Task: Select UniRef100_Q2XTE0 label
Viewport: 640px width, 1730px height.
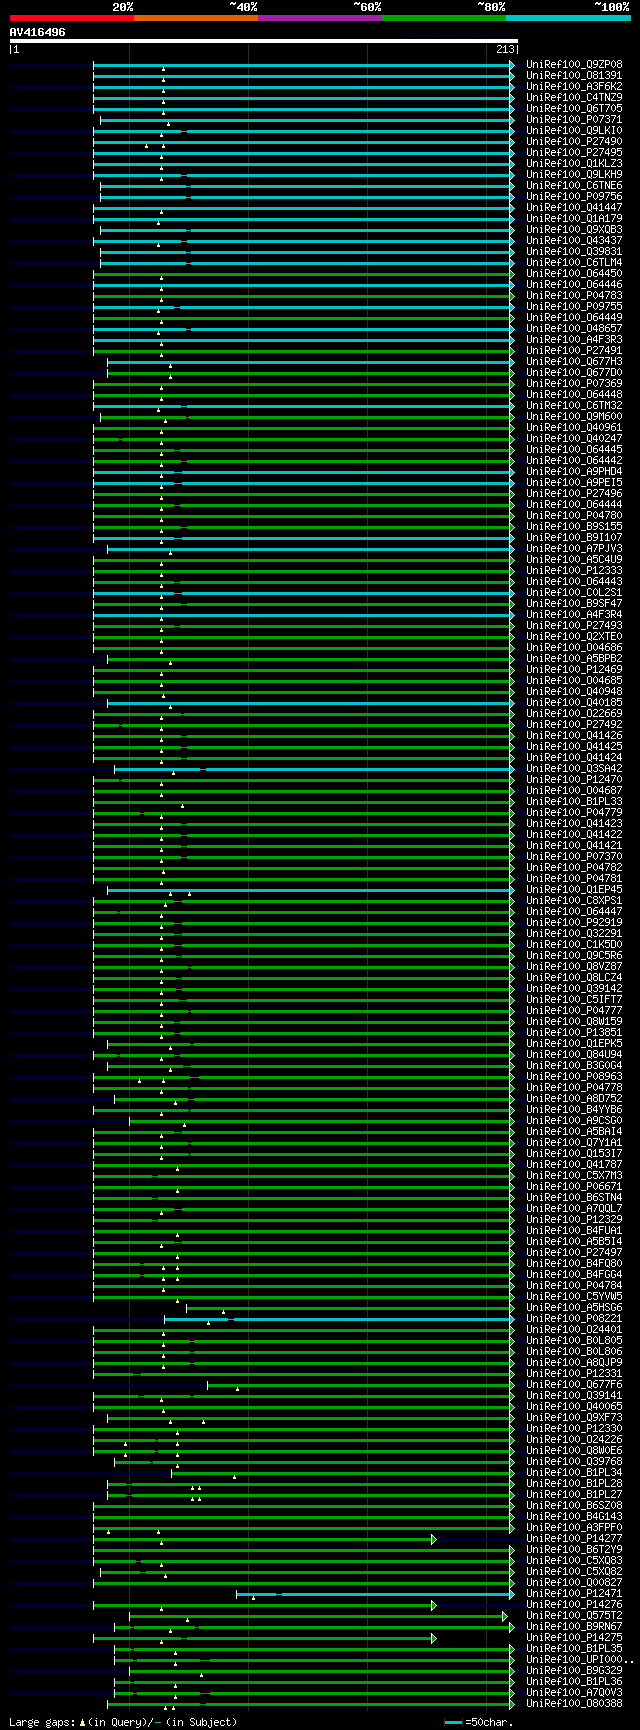Action: [574, 637]
